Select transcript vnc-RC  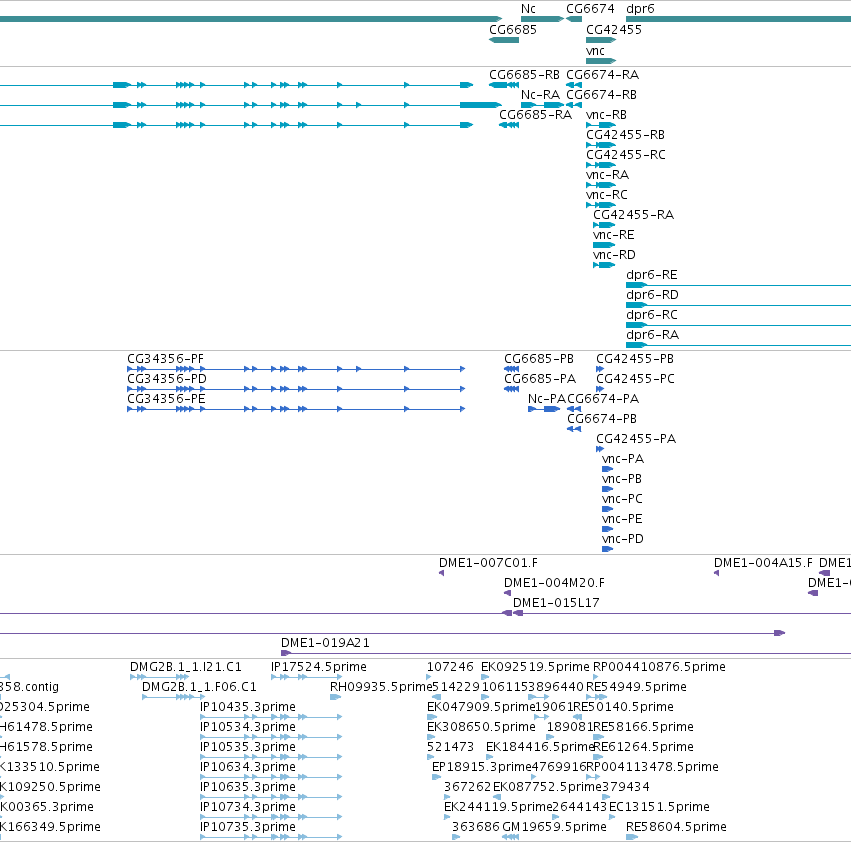607,194
